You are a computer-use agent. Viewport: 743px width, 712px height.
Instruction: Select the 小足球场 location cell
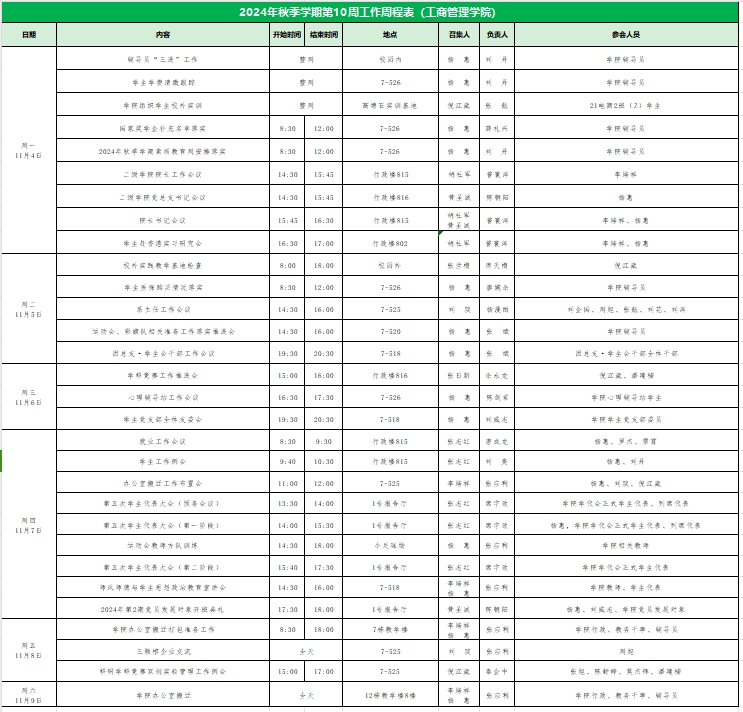pos(390,545)
